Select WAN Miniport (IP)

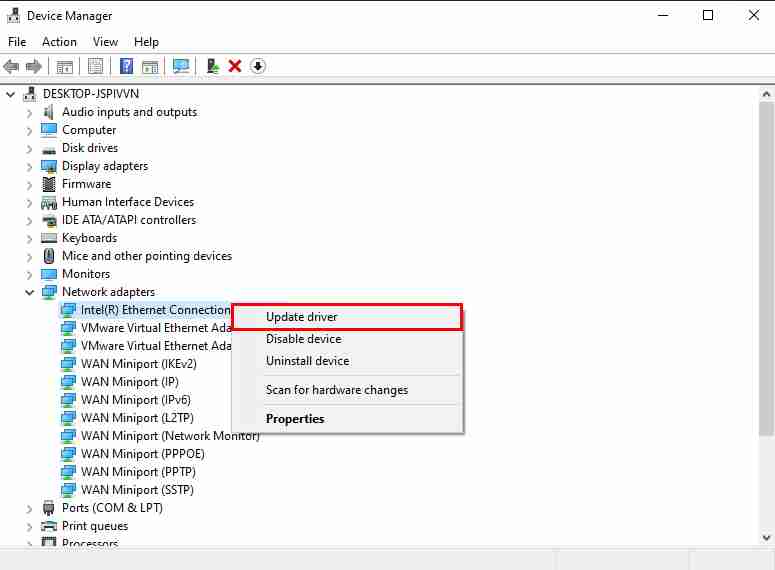(x=129, y=382)
